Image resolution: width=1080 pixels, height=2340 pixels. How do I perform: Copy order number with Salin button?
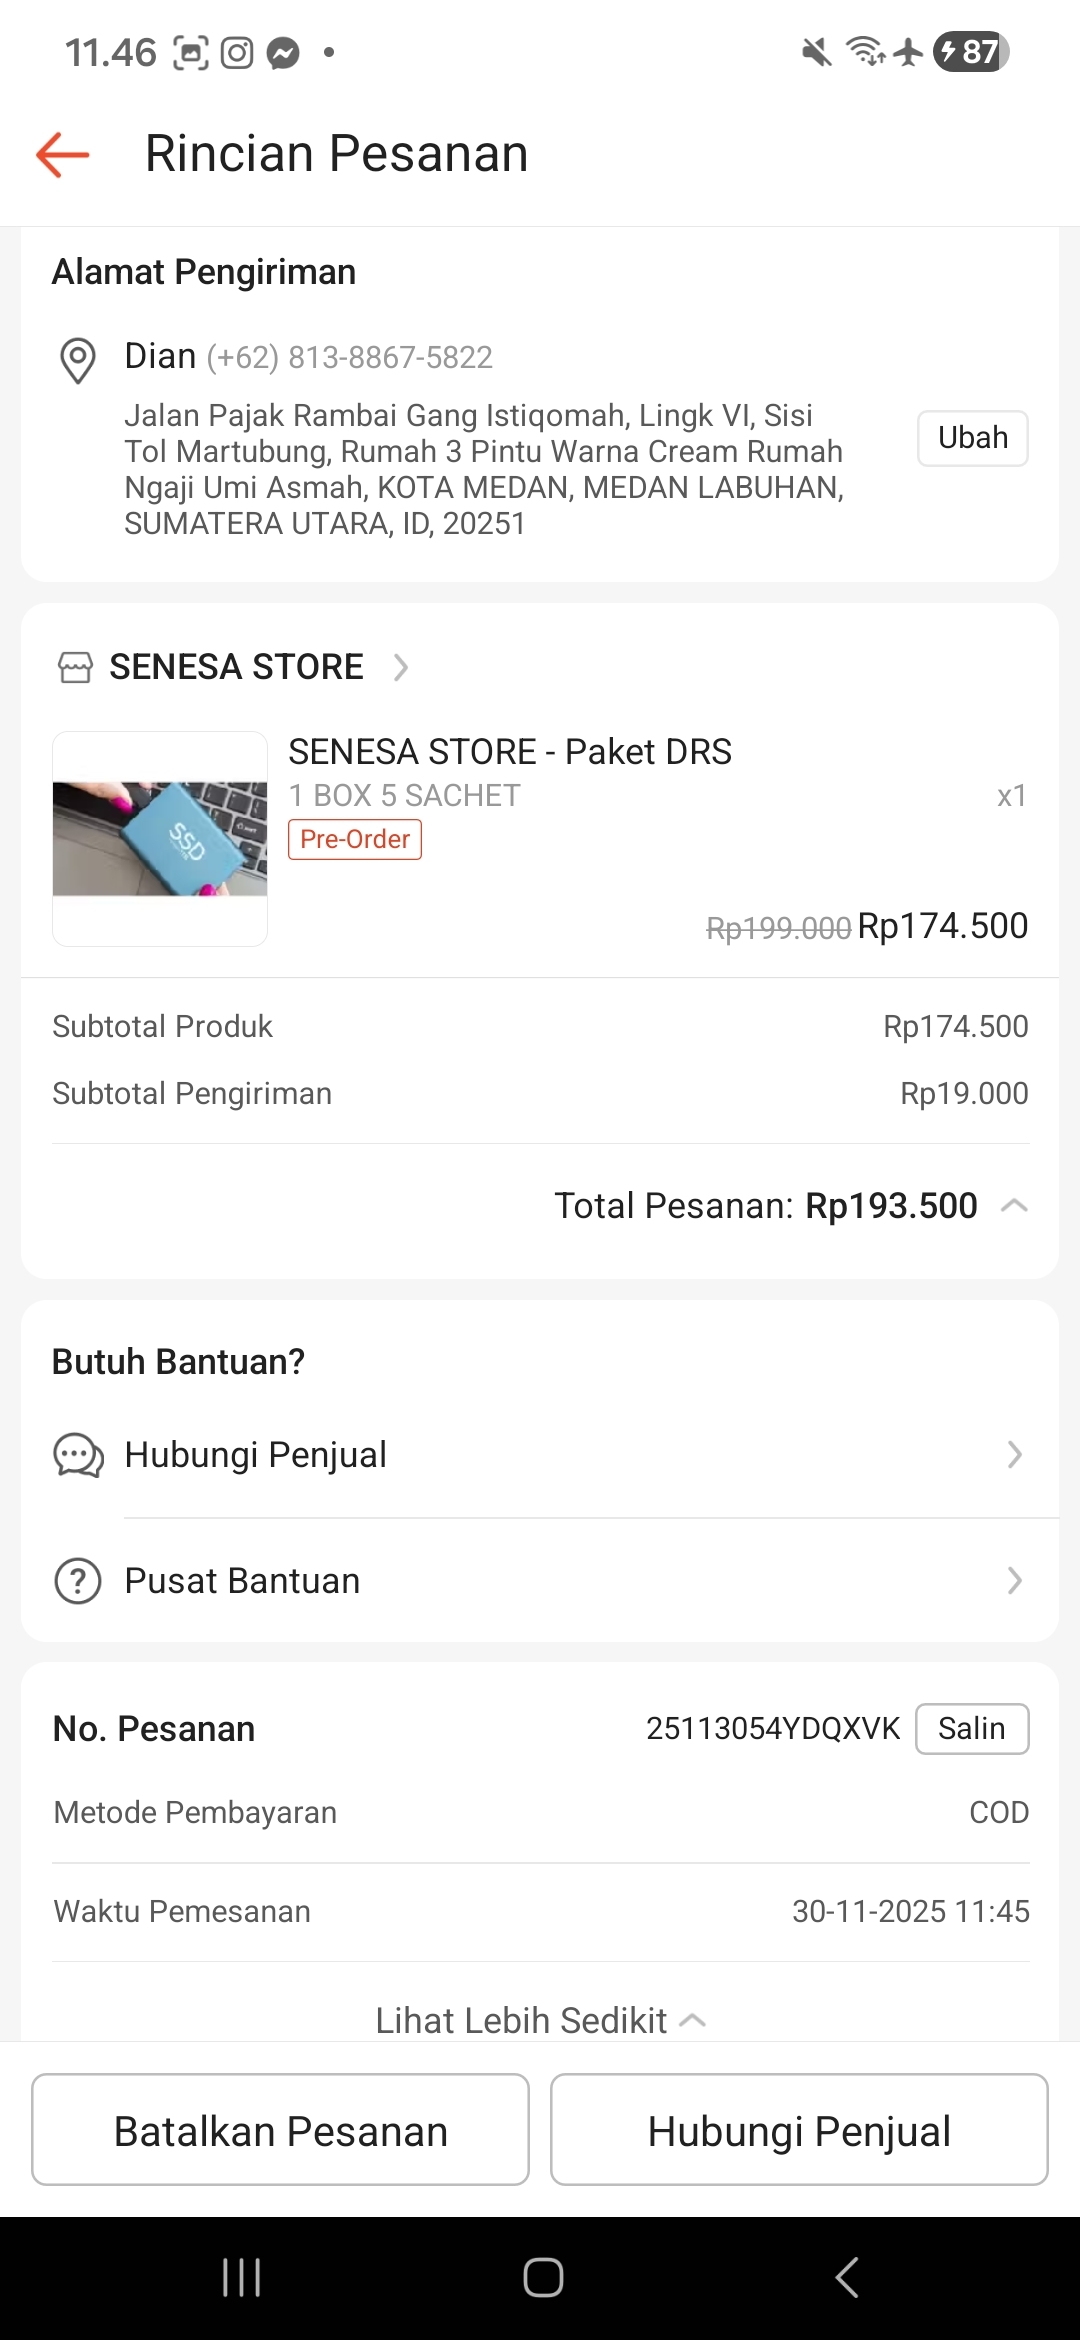pyautogui.click(x=971, y=1729)
